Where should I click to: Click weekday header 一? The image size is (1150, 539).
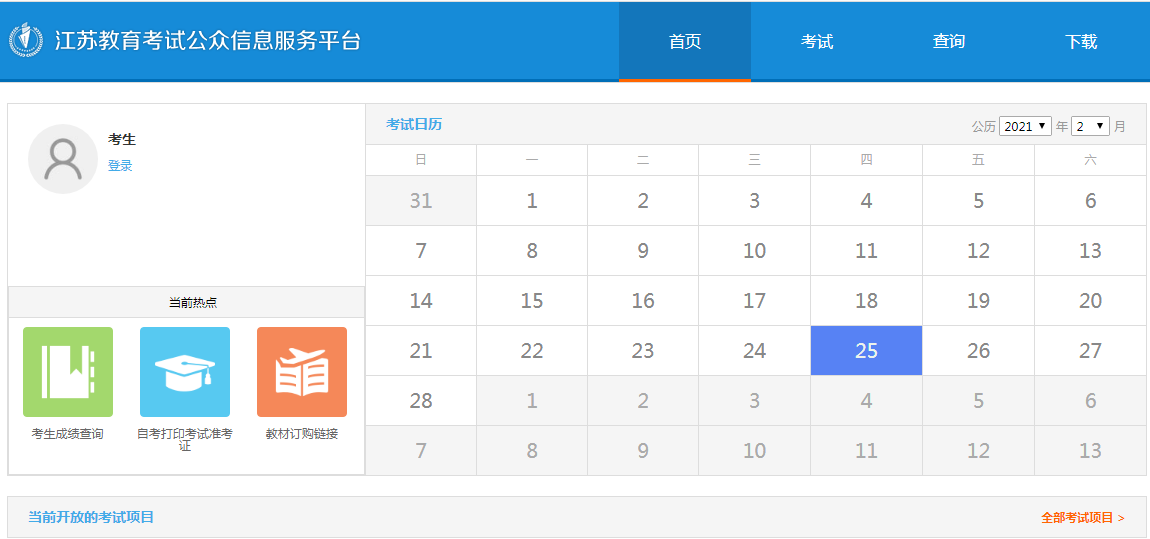point(532,160)
